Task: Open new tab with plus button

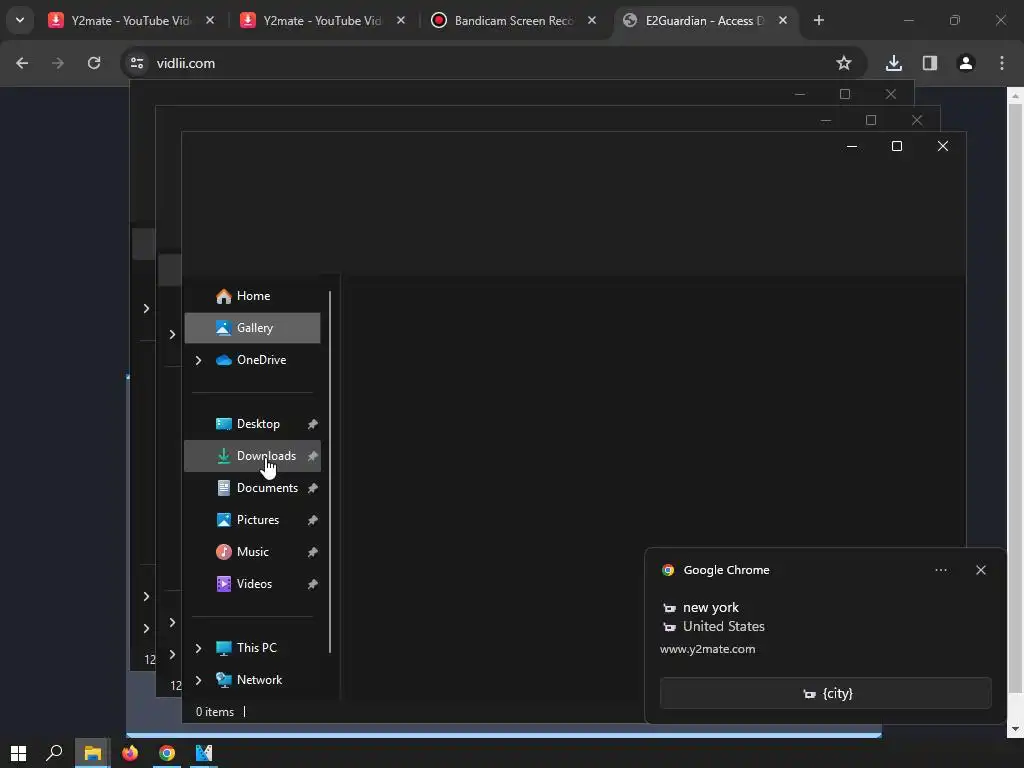Action: 819,20
